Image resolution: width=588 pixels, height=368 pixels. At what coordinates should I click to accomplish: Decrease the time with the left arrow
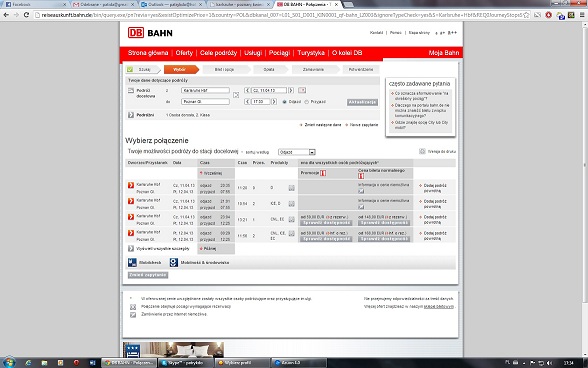[x=247, y=102]
